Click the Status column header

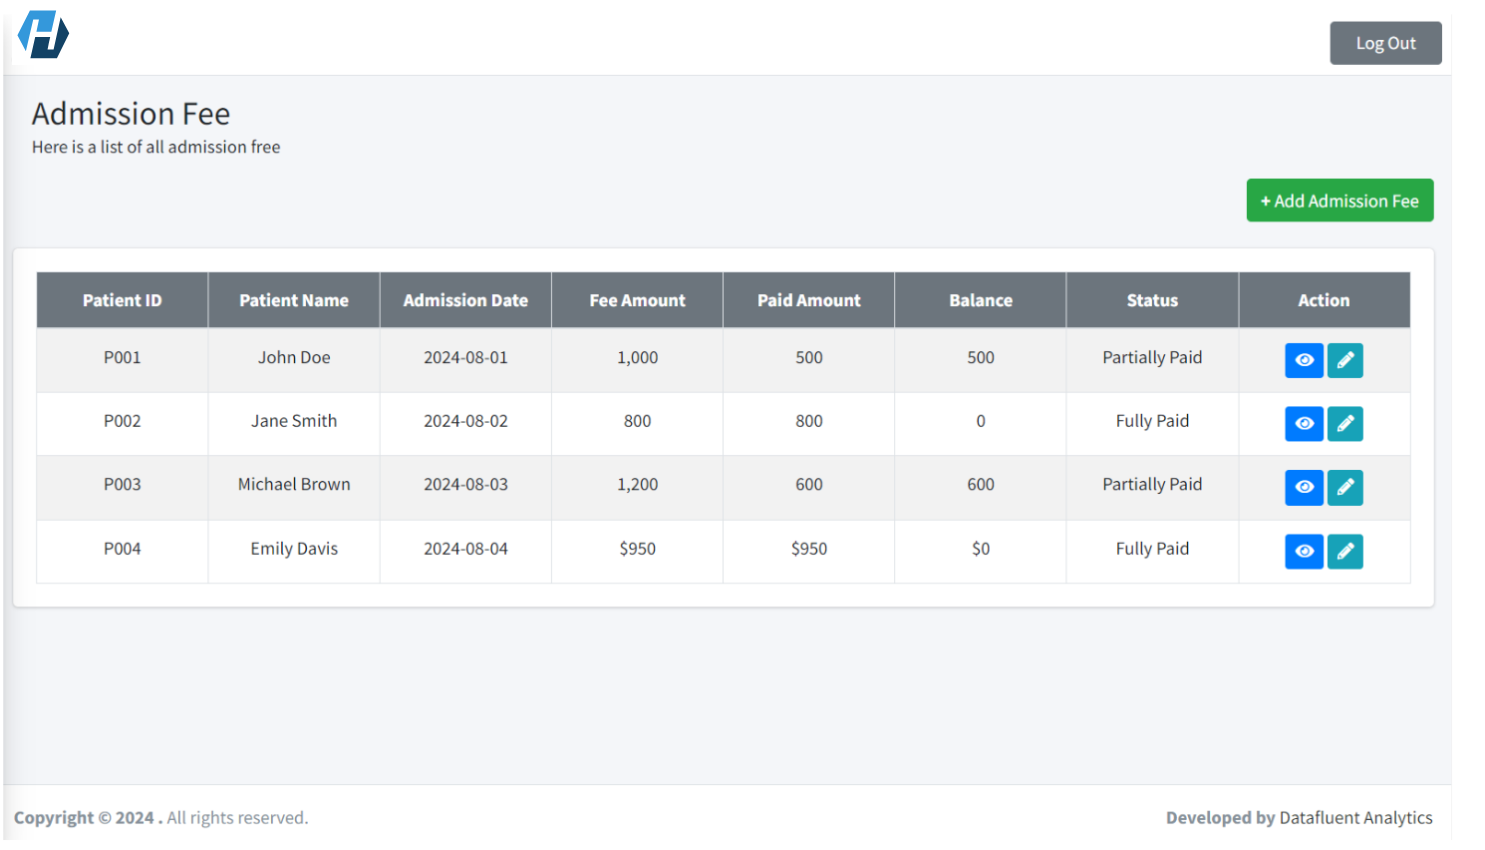click(x=1152, y=300)
